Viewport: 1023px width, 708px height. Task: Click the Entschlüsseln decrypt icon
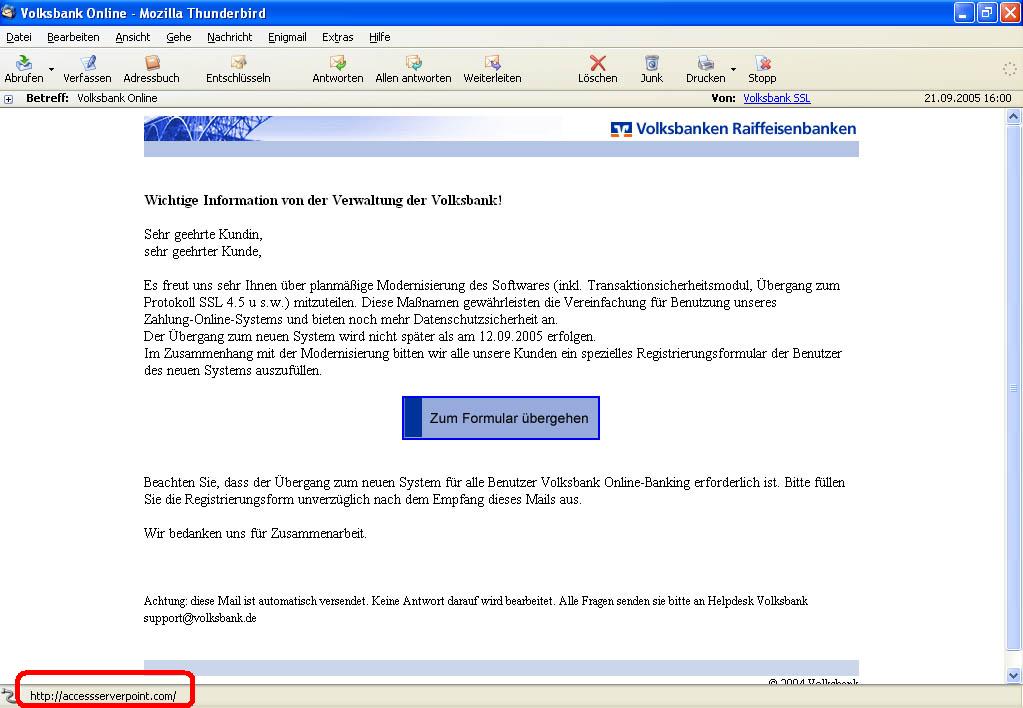pos(238,63)
